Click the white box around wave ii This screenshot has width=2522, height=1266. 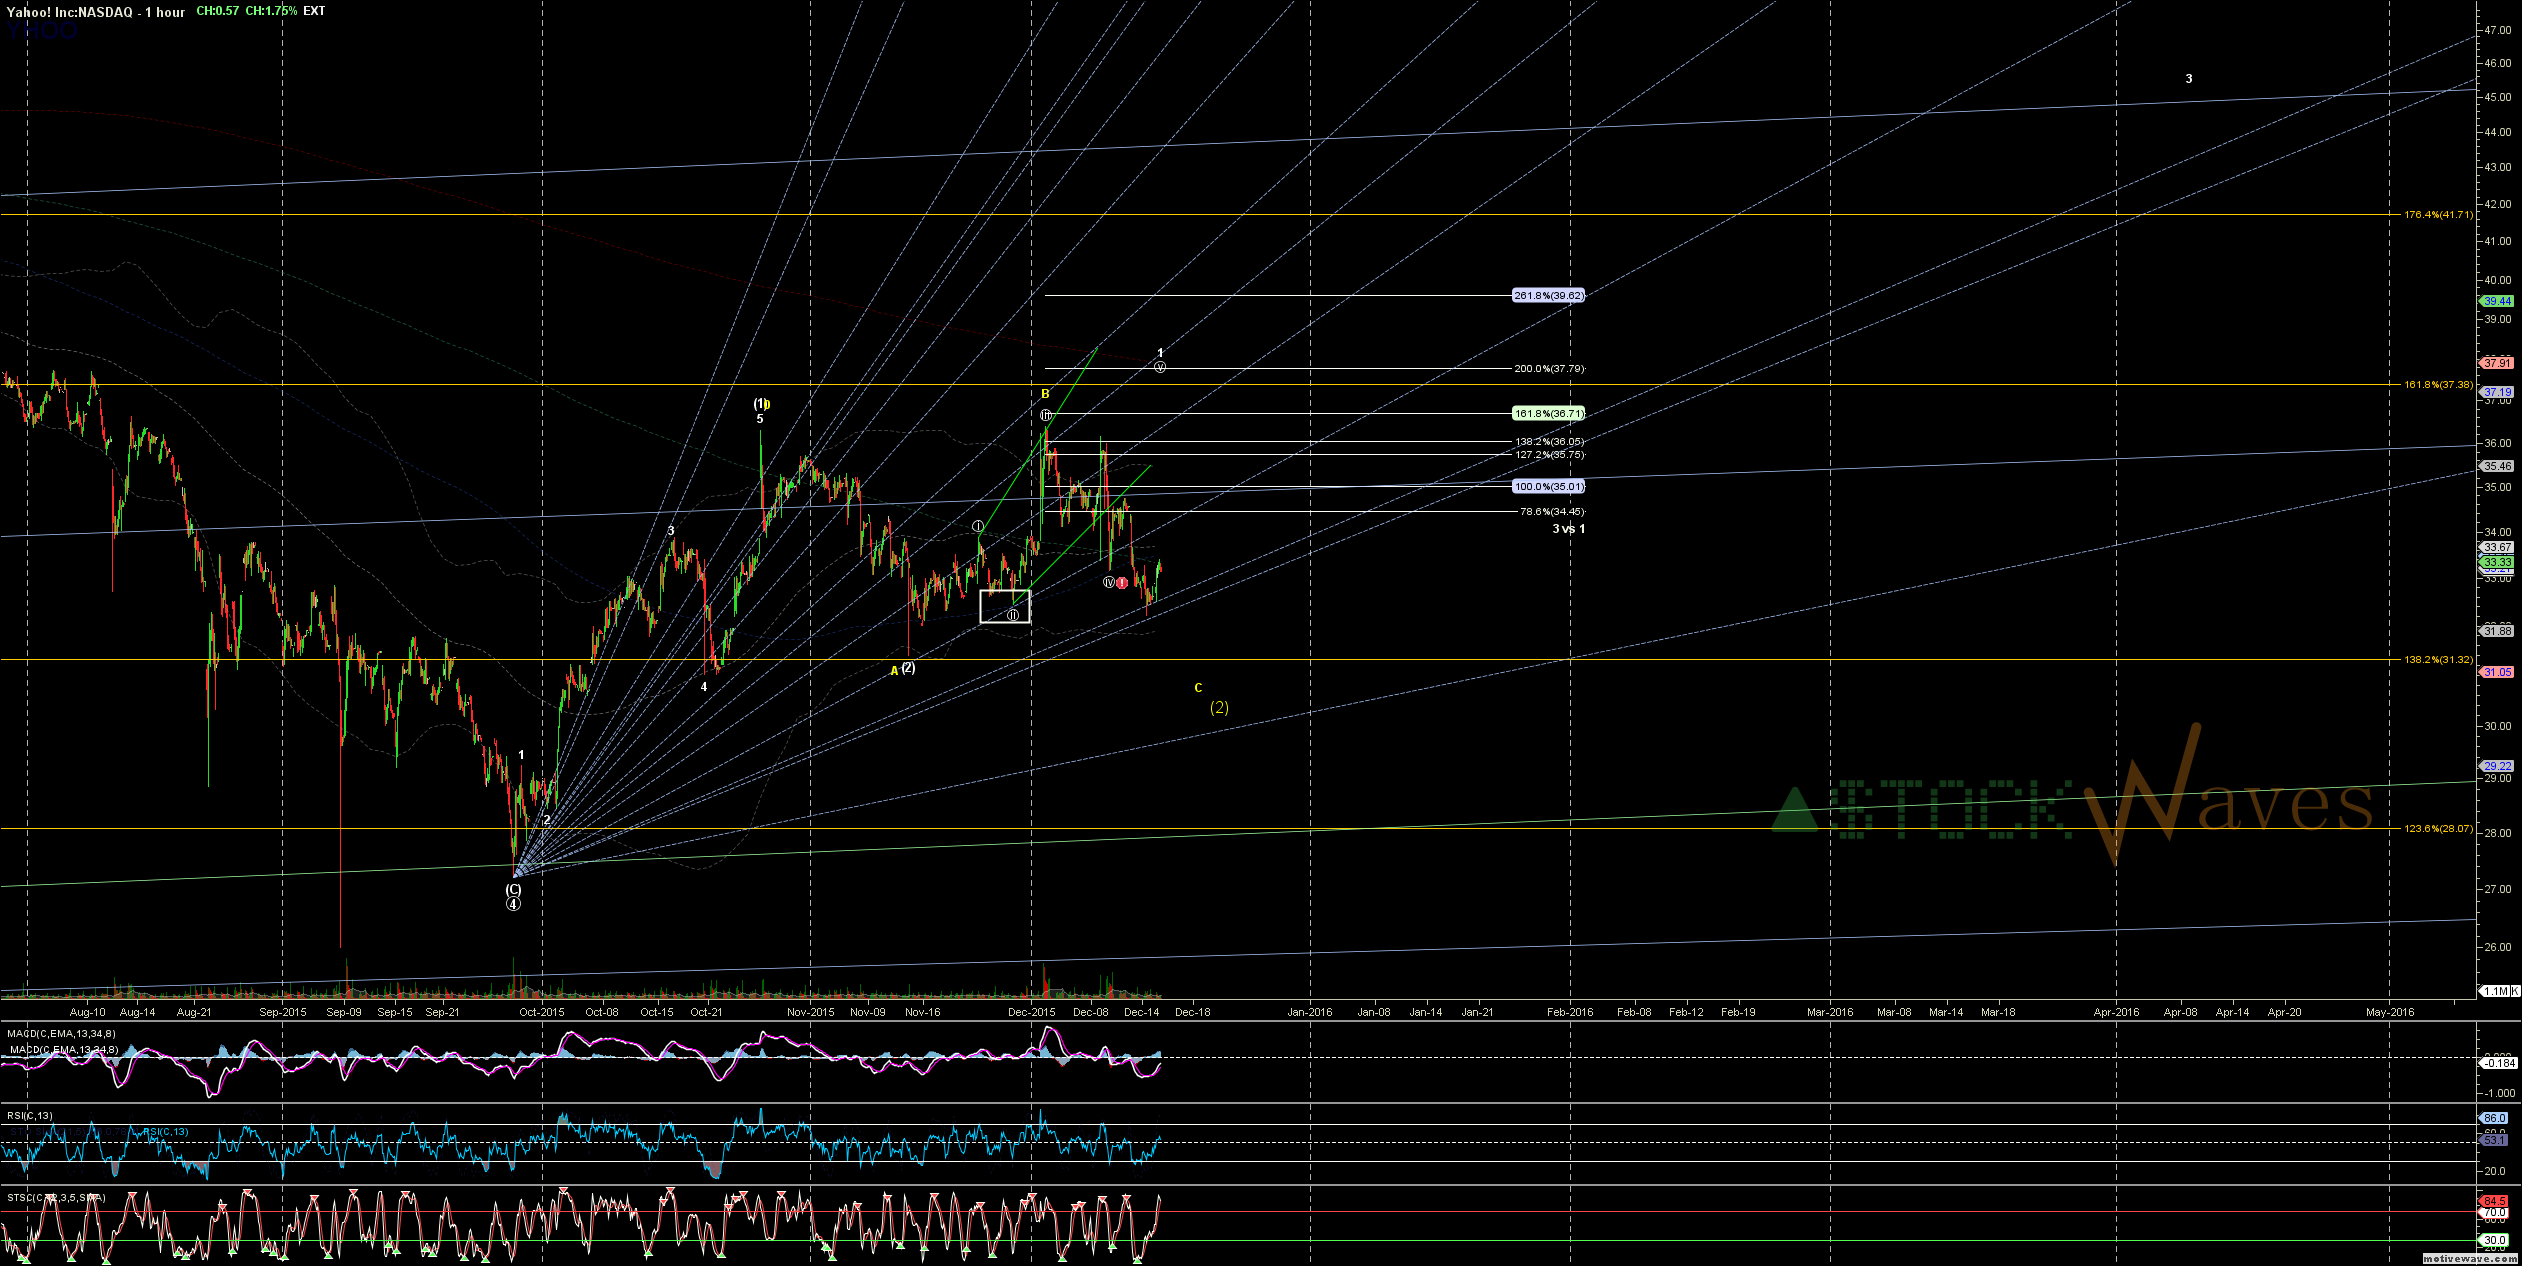(x=1005, y=606)
